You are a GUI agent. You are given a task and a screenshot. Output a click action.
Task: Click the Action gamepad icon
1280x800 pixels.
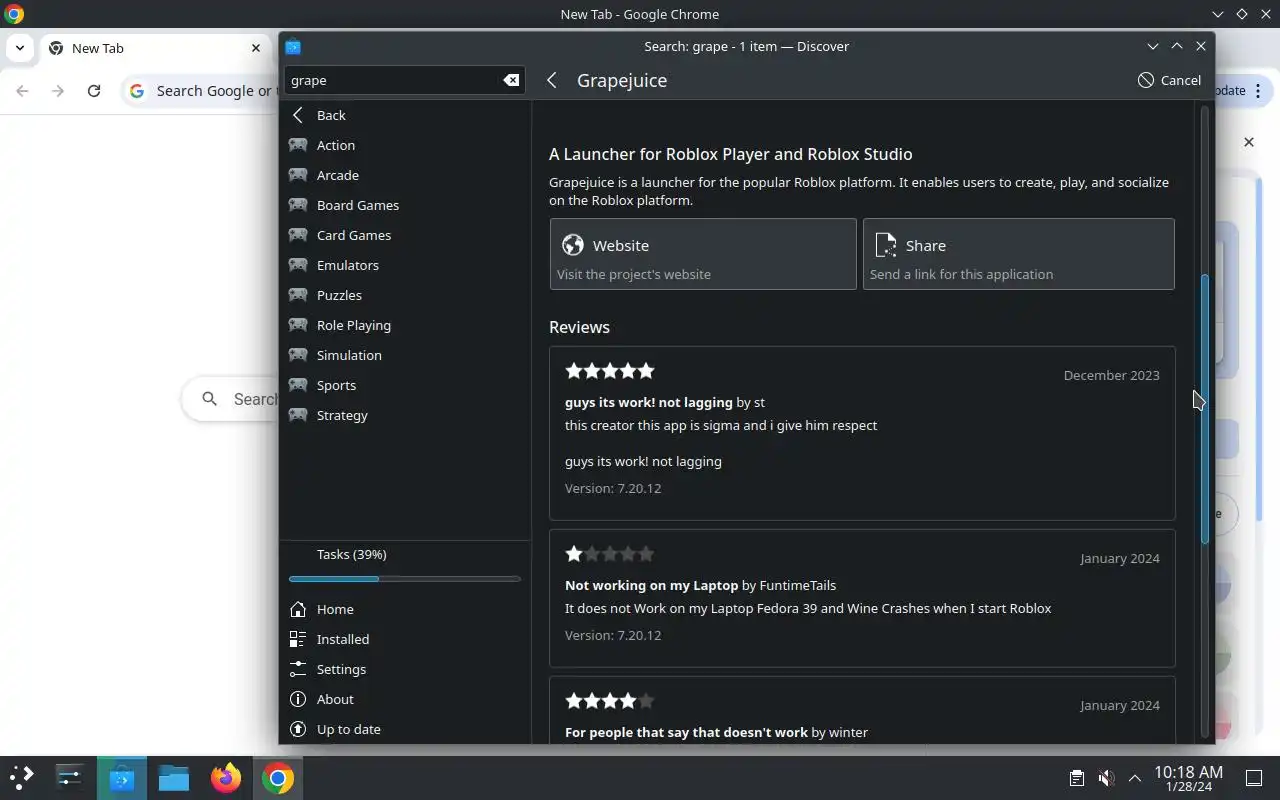pyautogui.click(x=298, y=145)
